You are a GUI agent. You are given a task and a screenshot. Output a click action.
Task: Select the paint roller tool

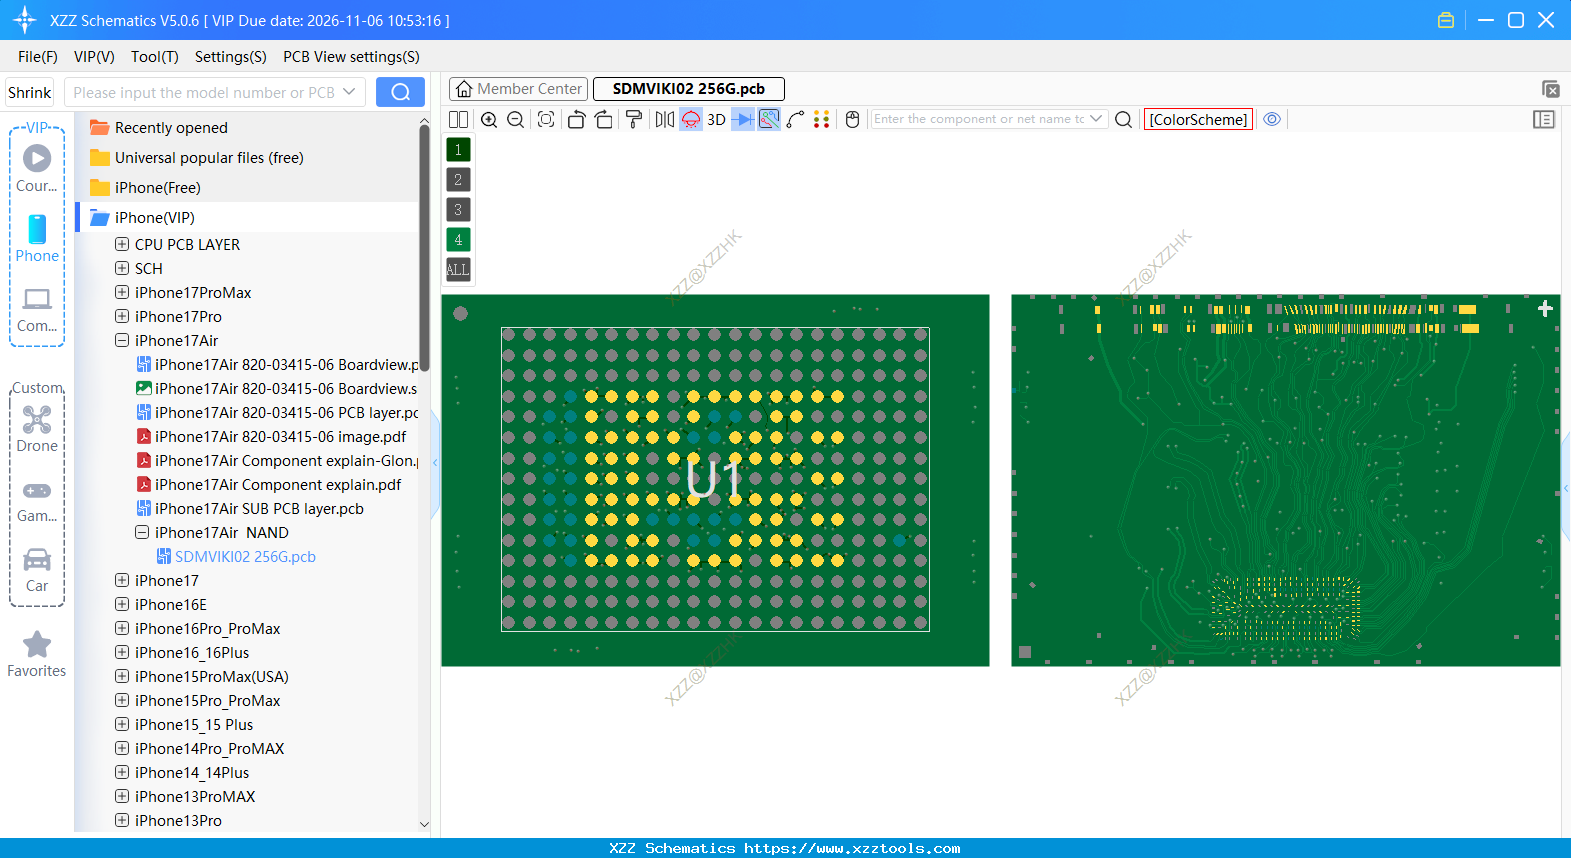pyautogui.click(x=634, y=120)
